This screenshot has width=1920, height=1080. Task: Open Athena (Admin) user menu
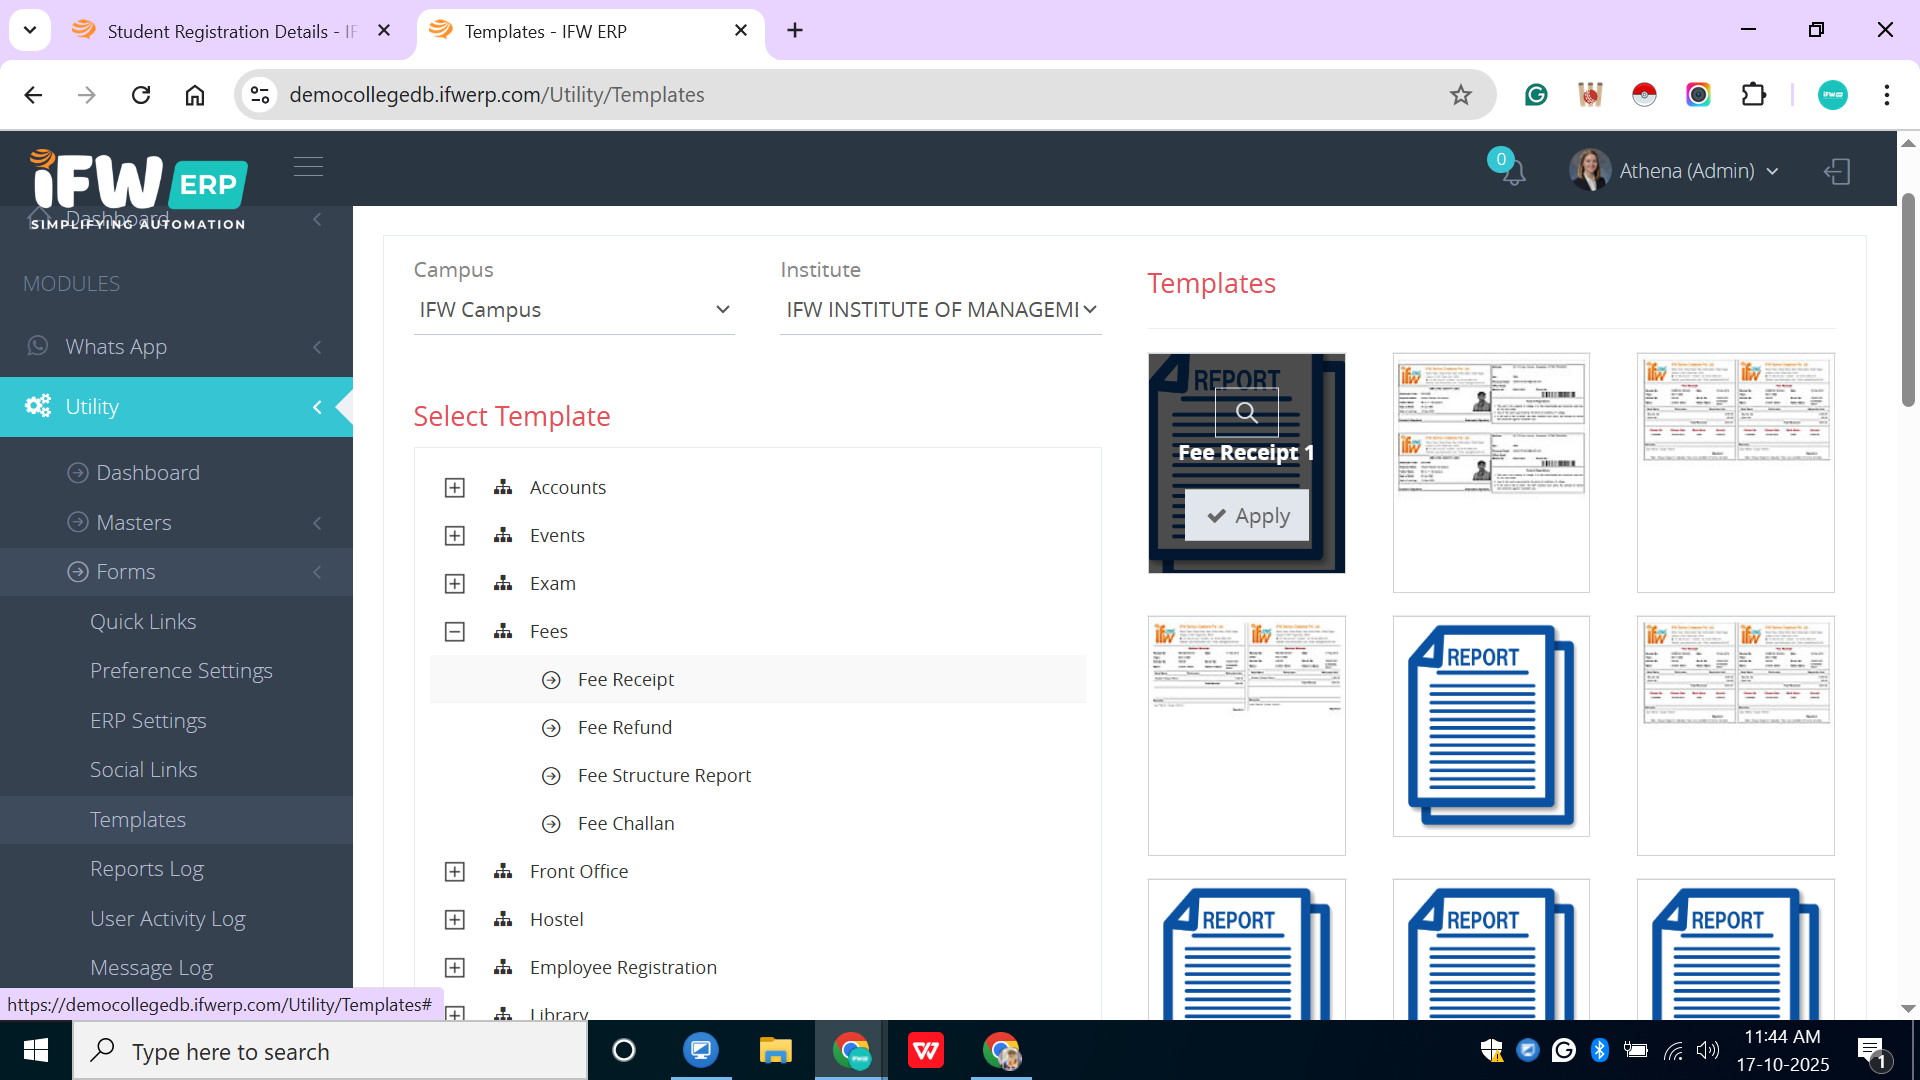pyautogui.click(x=1685, y=171)
